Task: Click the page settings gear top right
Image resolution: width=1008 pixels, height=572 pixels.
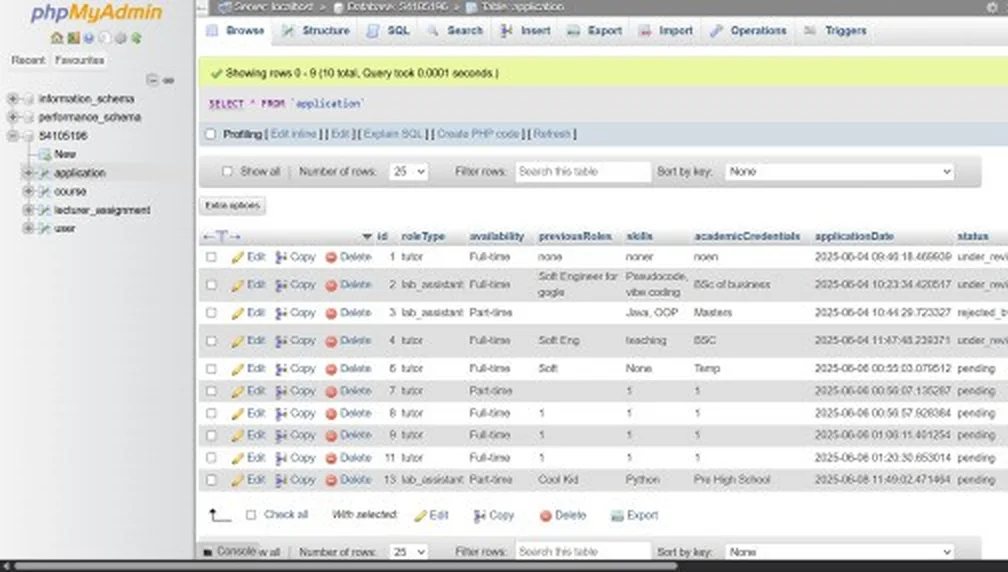Action: click(x=992, y=7)
